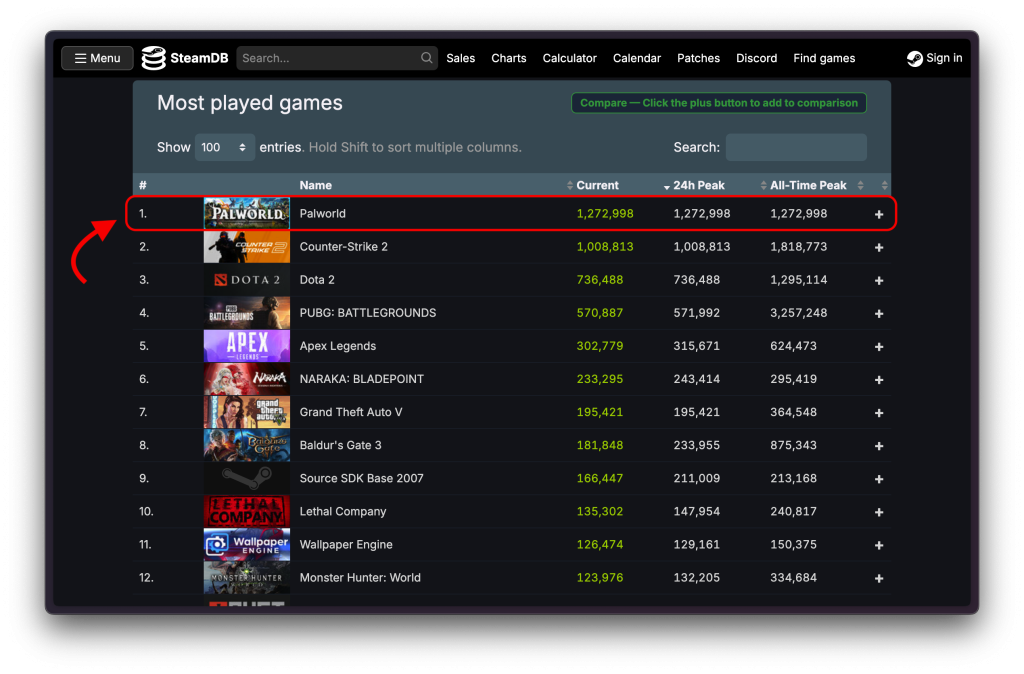Image resolution: width=1024 pixels, height=674 pixels.
Task: Click the Lethal Company thumbnail
Action: point(247,511)
